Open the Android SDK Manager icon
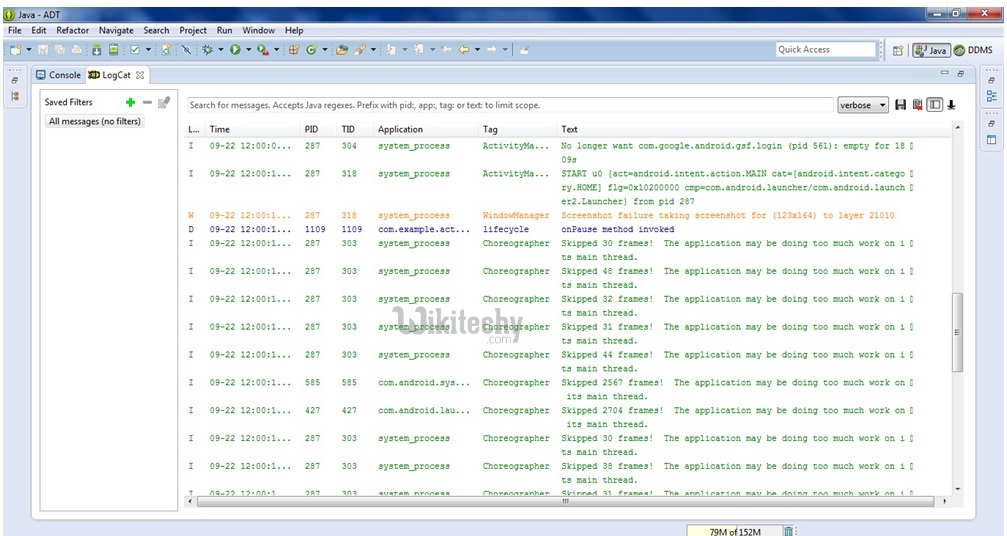Image resolution: width=1007 pixels, height=536 pixels. (x=96, y=49)
